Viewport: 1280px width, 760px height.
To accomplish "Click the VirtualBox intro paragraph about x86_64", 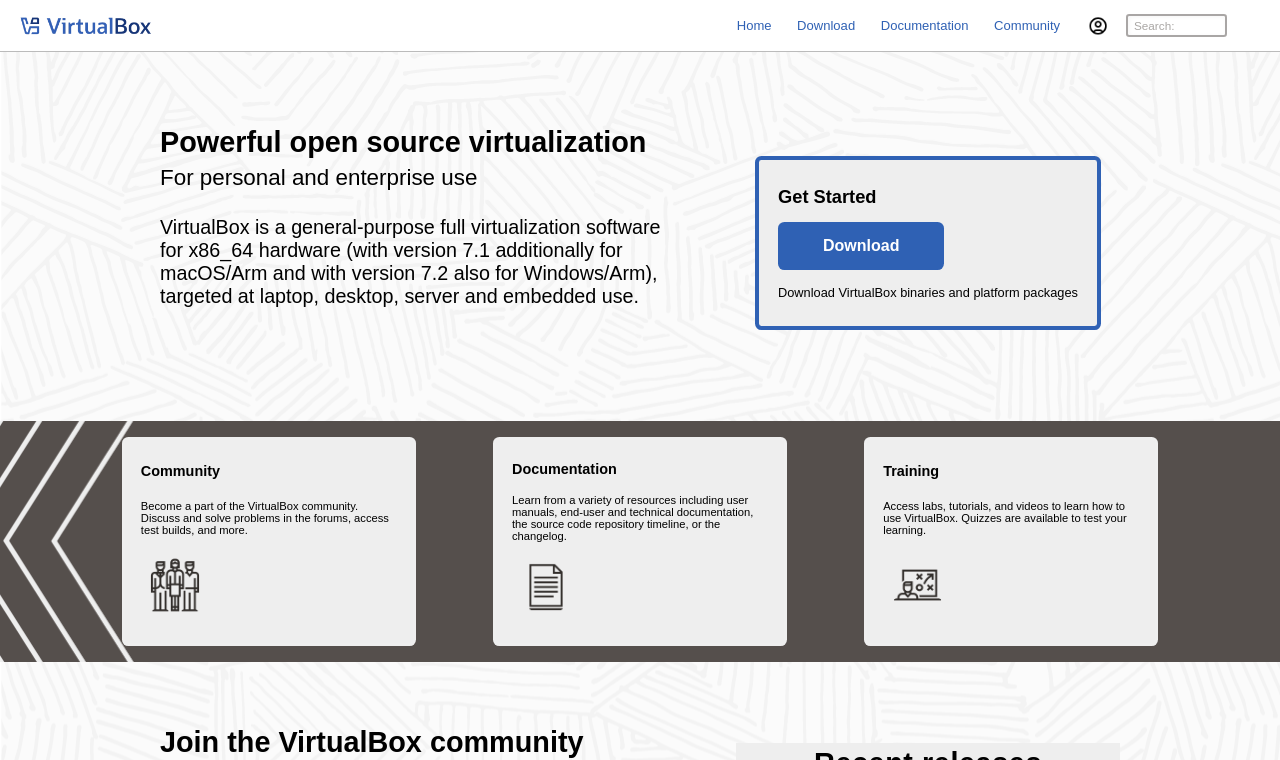I will 410,262.
